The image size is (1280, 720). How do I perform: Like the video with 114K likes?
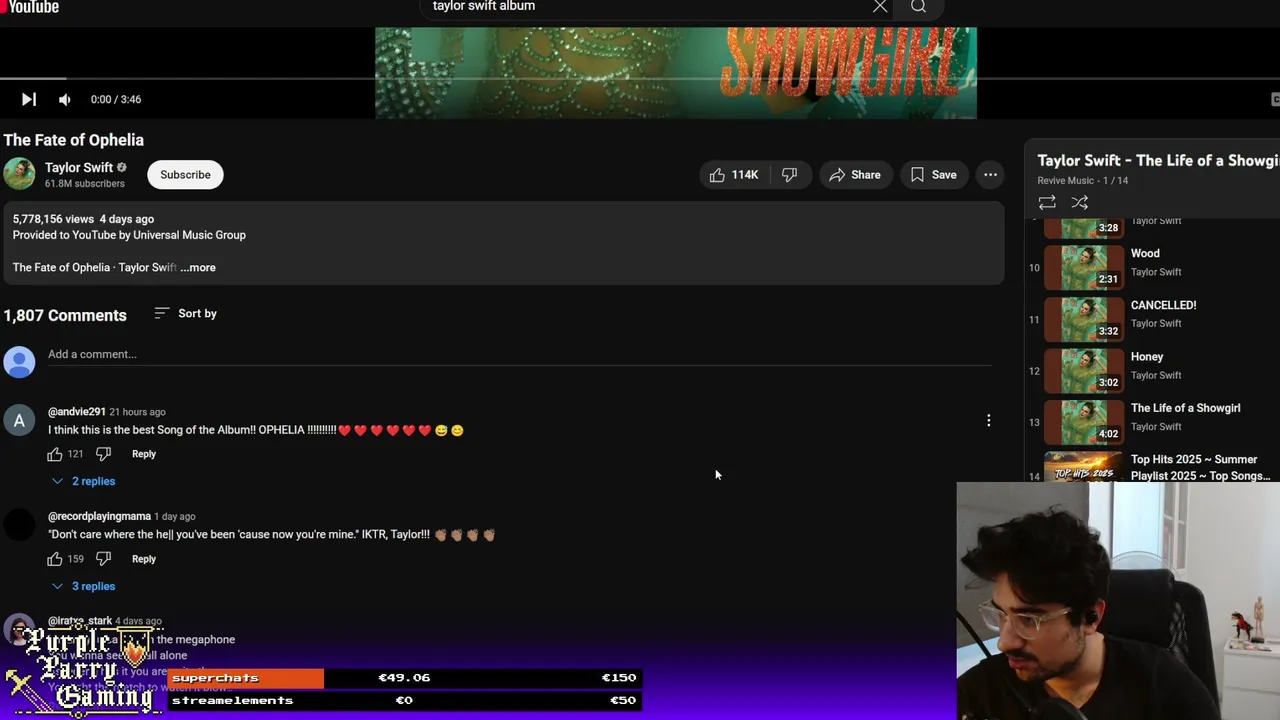click(734, 175)
